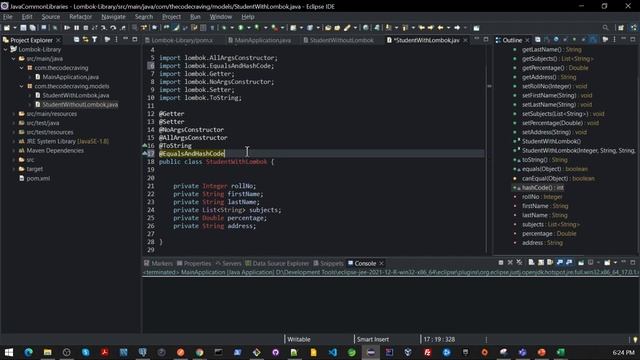Click the Save toolbar icon
The height and width of the screenshot is (360, 640).
tap(23, 28)
